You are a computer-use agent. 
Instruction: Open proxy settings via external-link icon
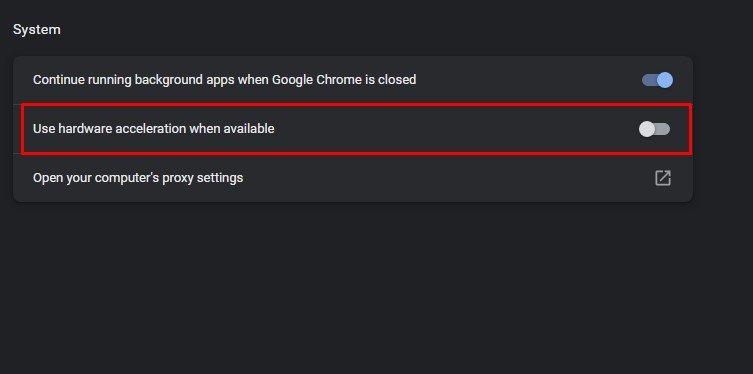663,178
